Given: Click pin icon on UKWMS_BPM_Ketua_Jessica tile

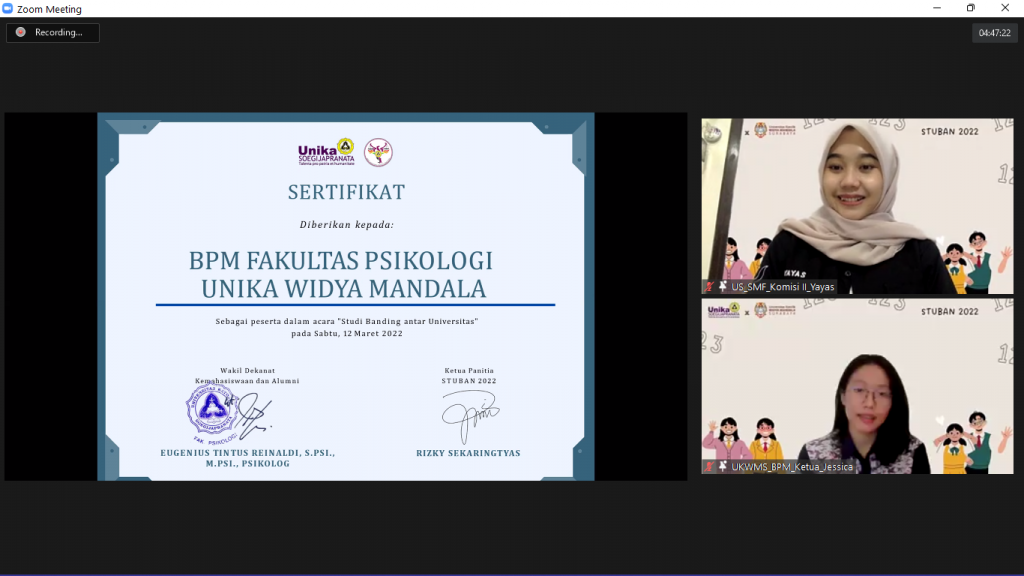Looking at the screenshot, I should [722, 467].
